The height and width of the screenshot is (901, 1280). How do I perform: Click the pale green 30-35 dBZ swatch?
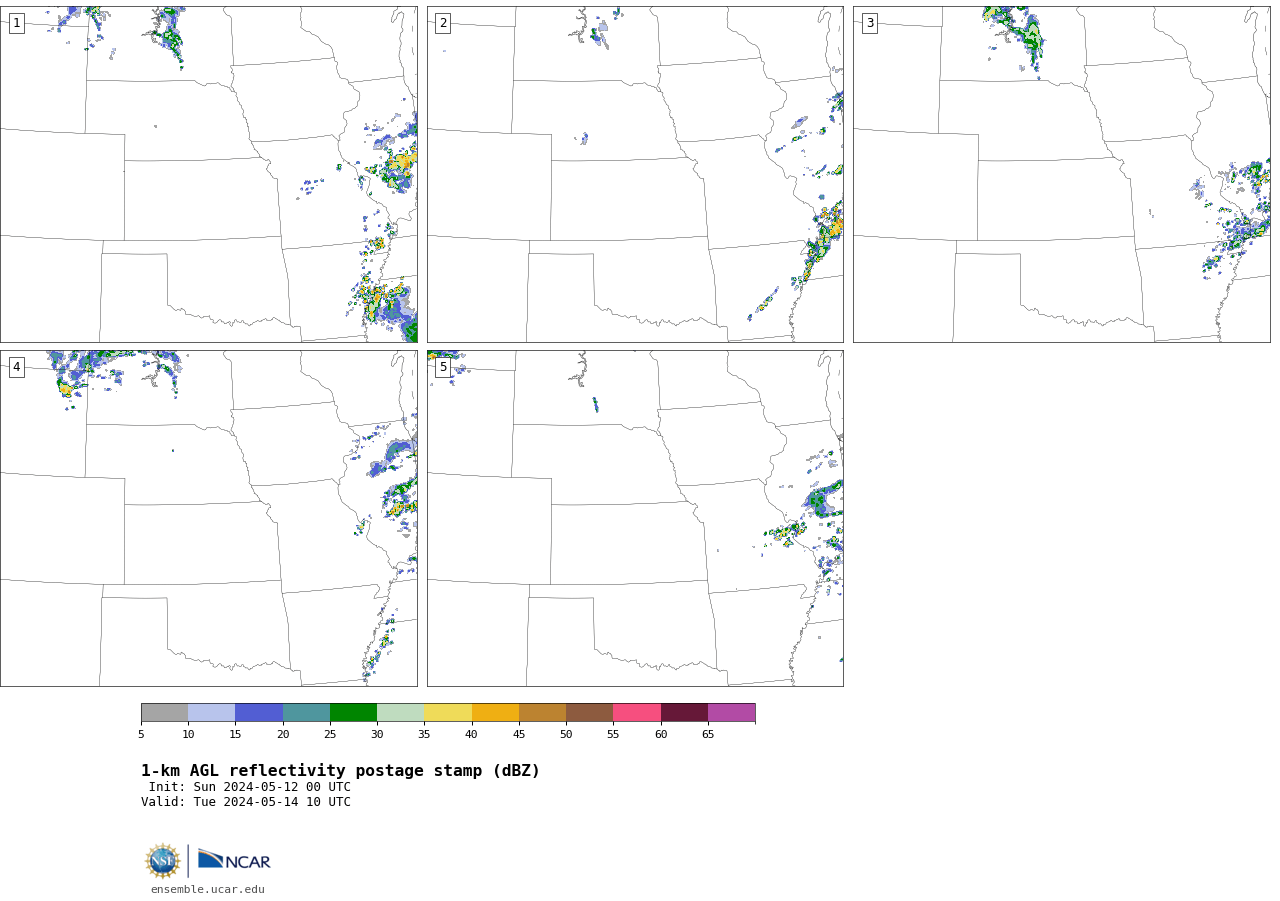401,713
